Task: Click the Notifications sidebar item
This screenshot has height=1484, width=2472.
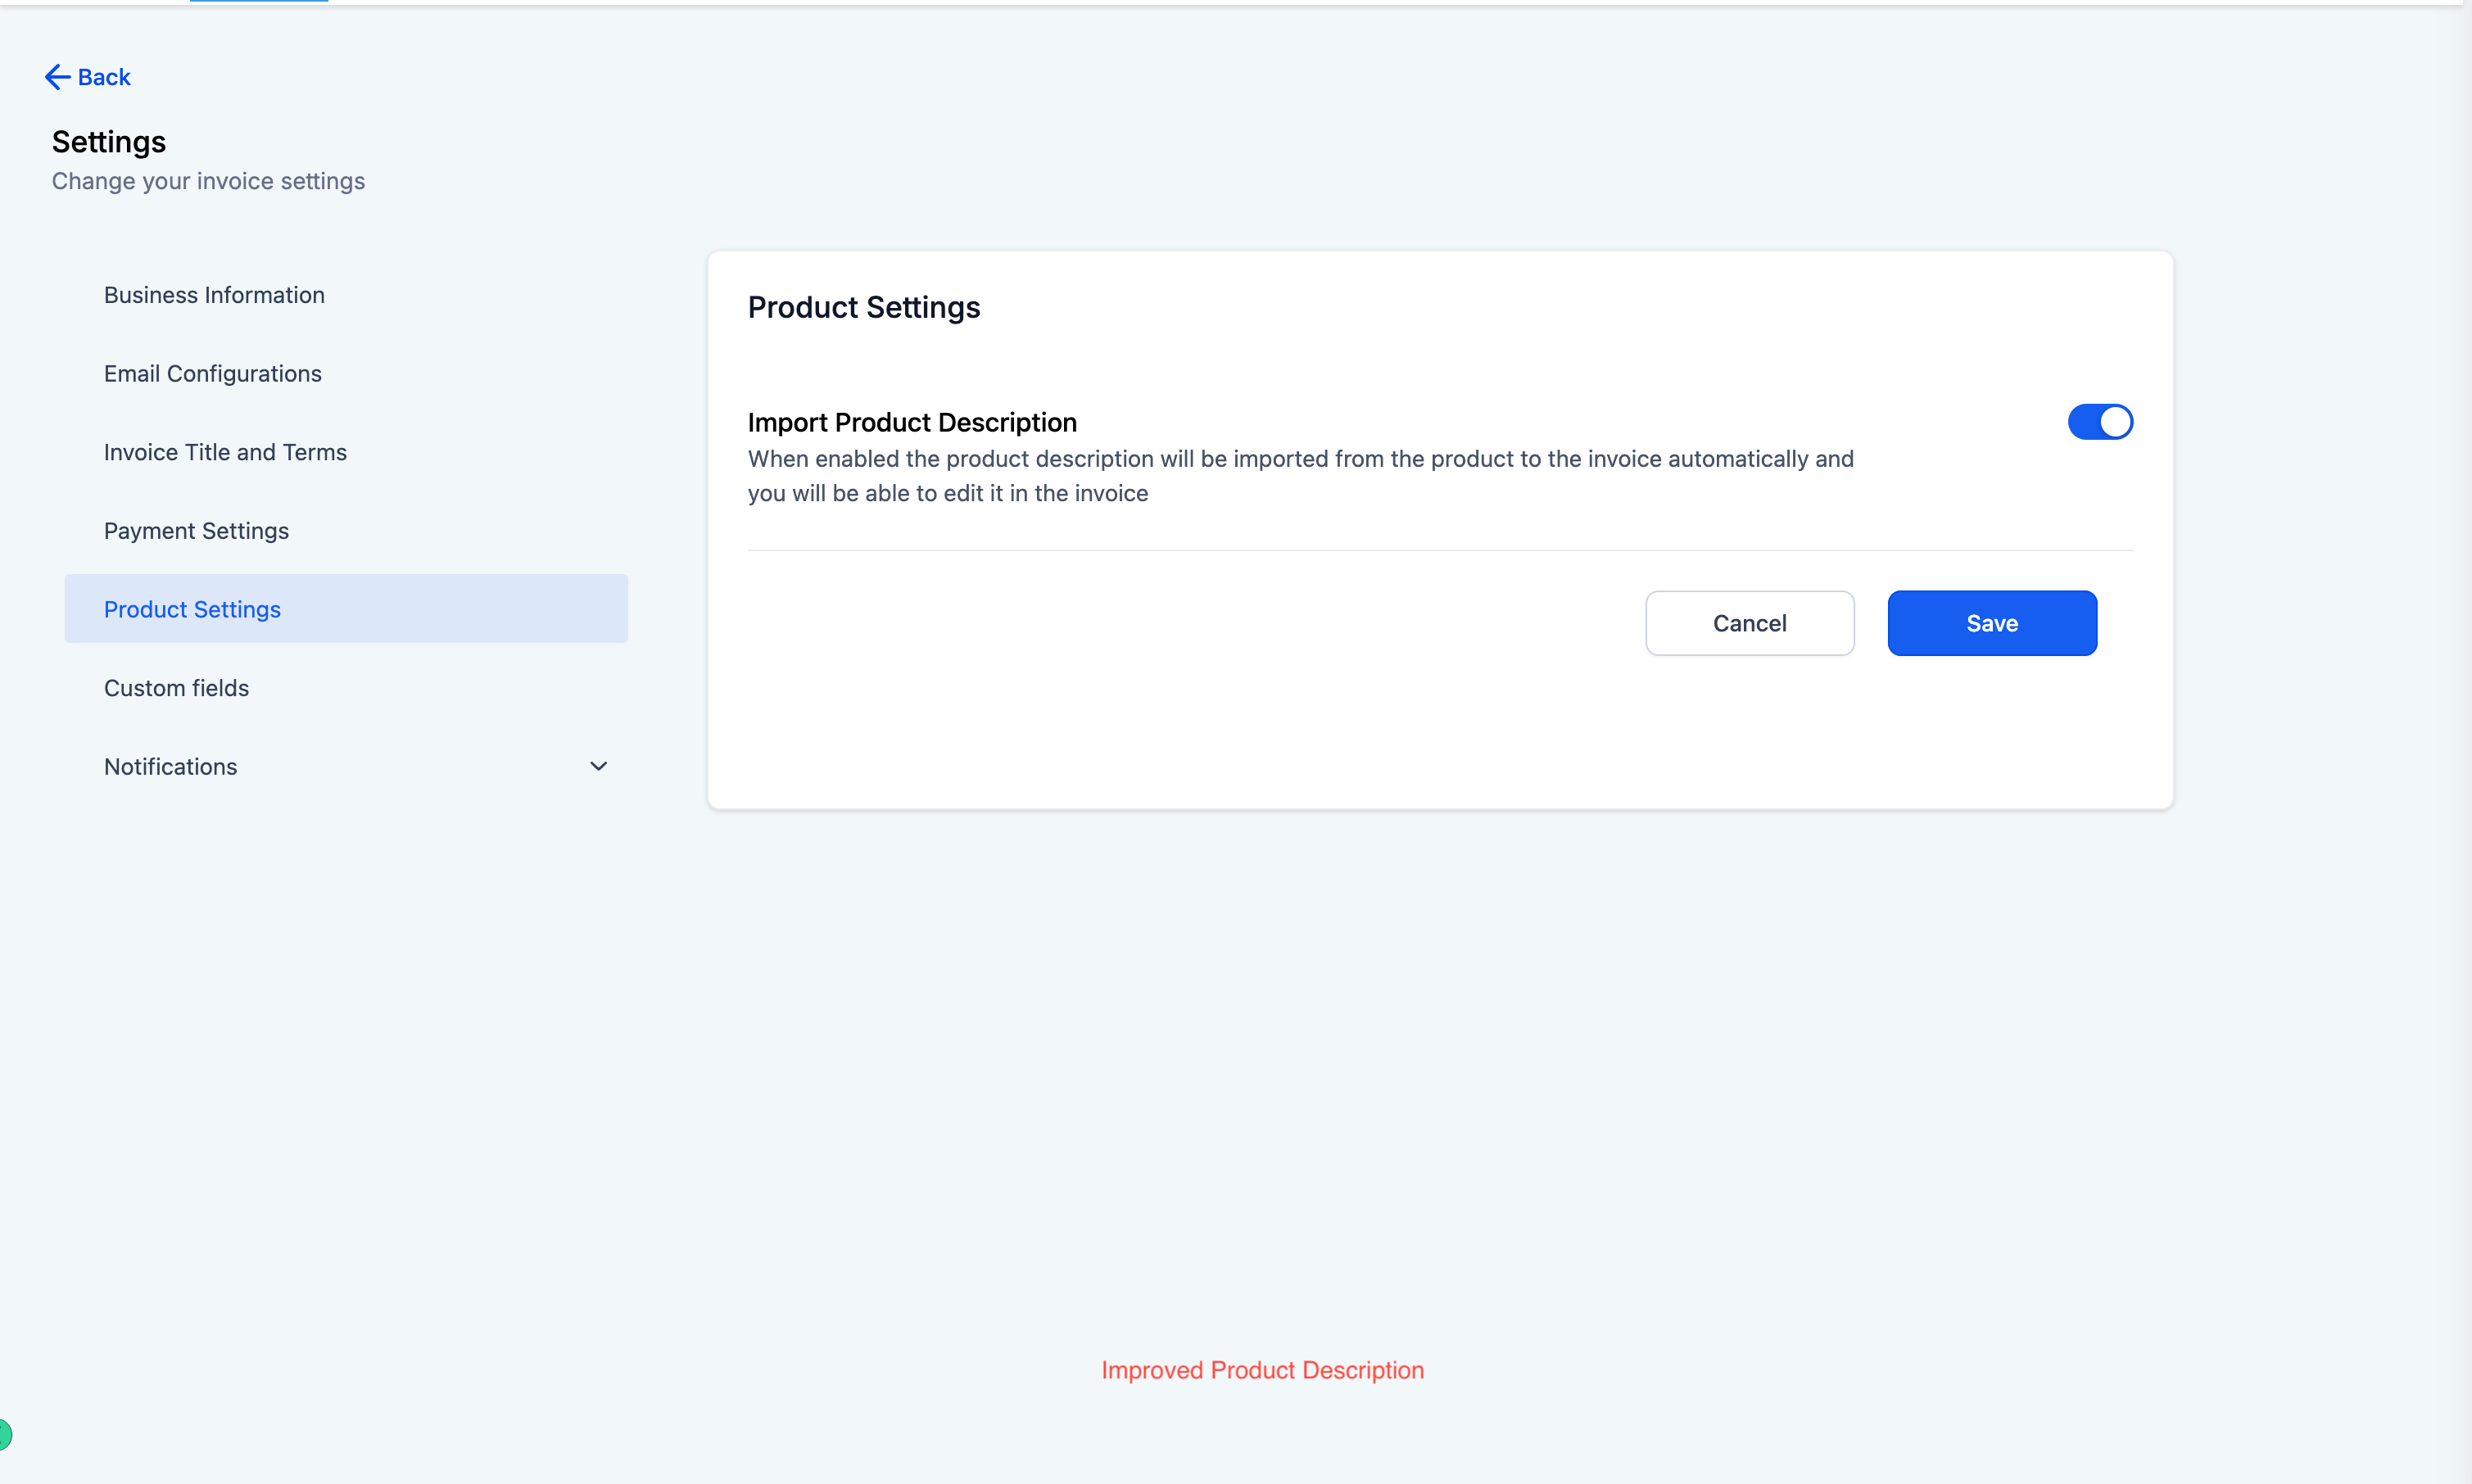Action: 171,767
